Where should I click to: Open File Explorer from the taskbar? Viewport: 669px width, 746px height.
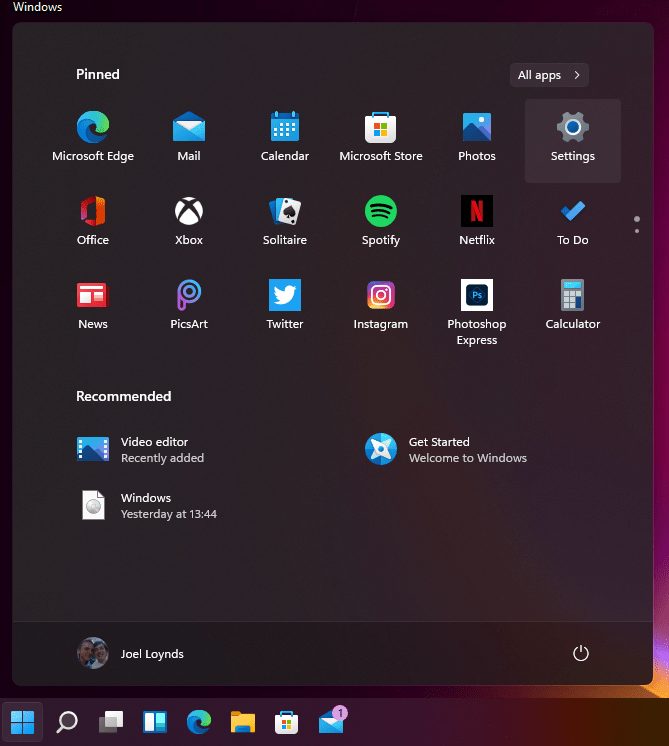tap(243, 722)
